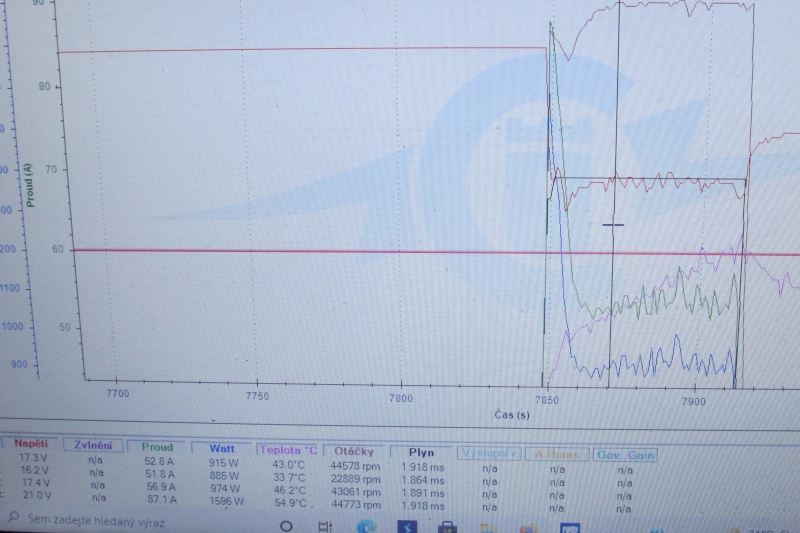Click the crosshair marker on the graph

coord(613,226)
